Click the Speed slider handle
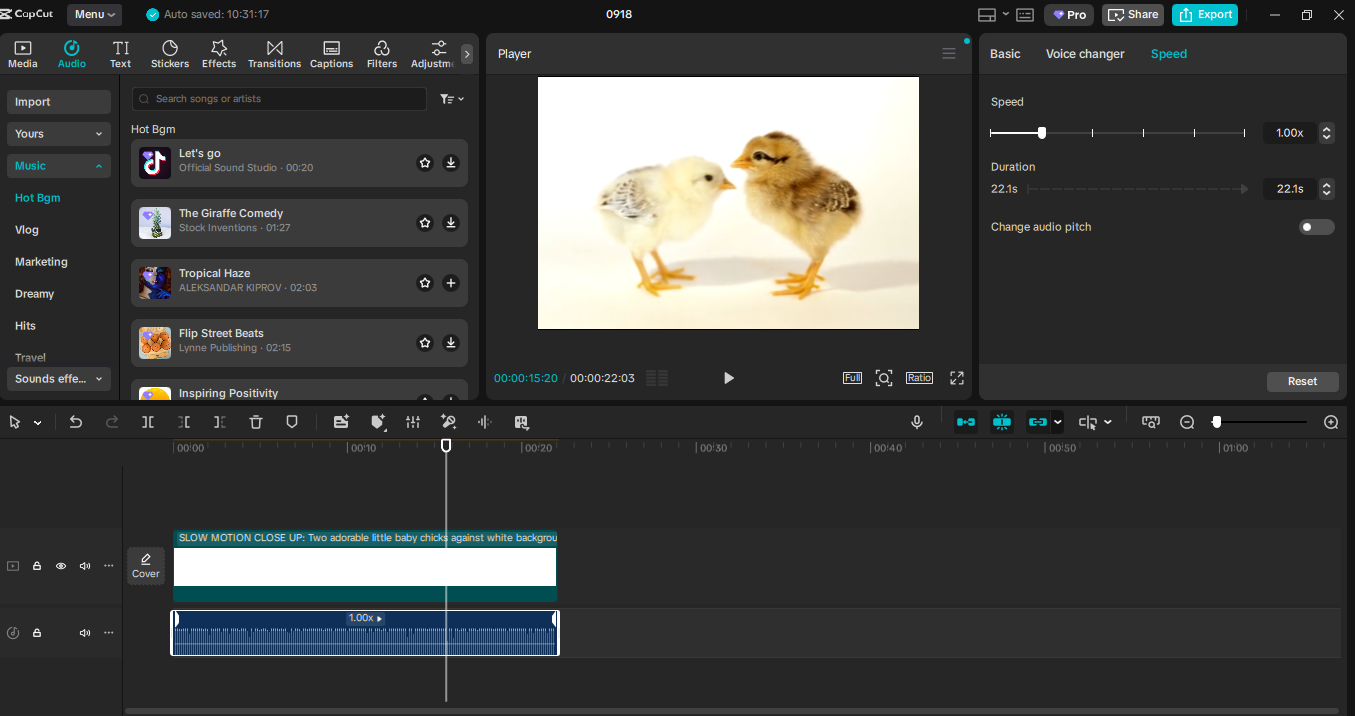1355x716 pixels. click(1042, 133)
